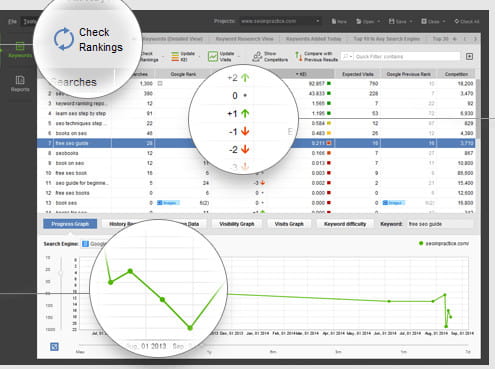Sort by the Google Rank column
Image resolution: width=495 pixels, height=369 pixels.
(x=183, y=74)
